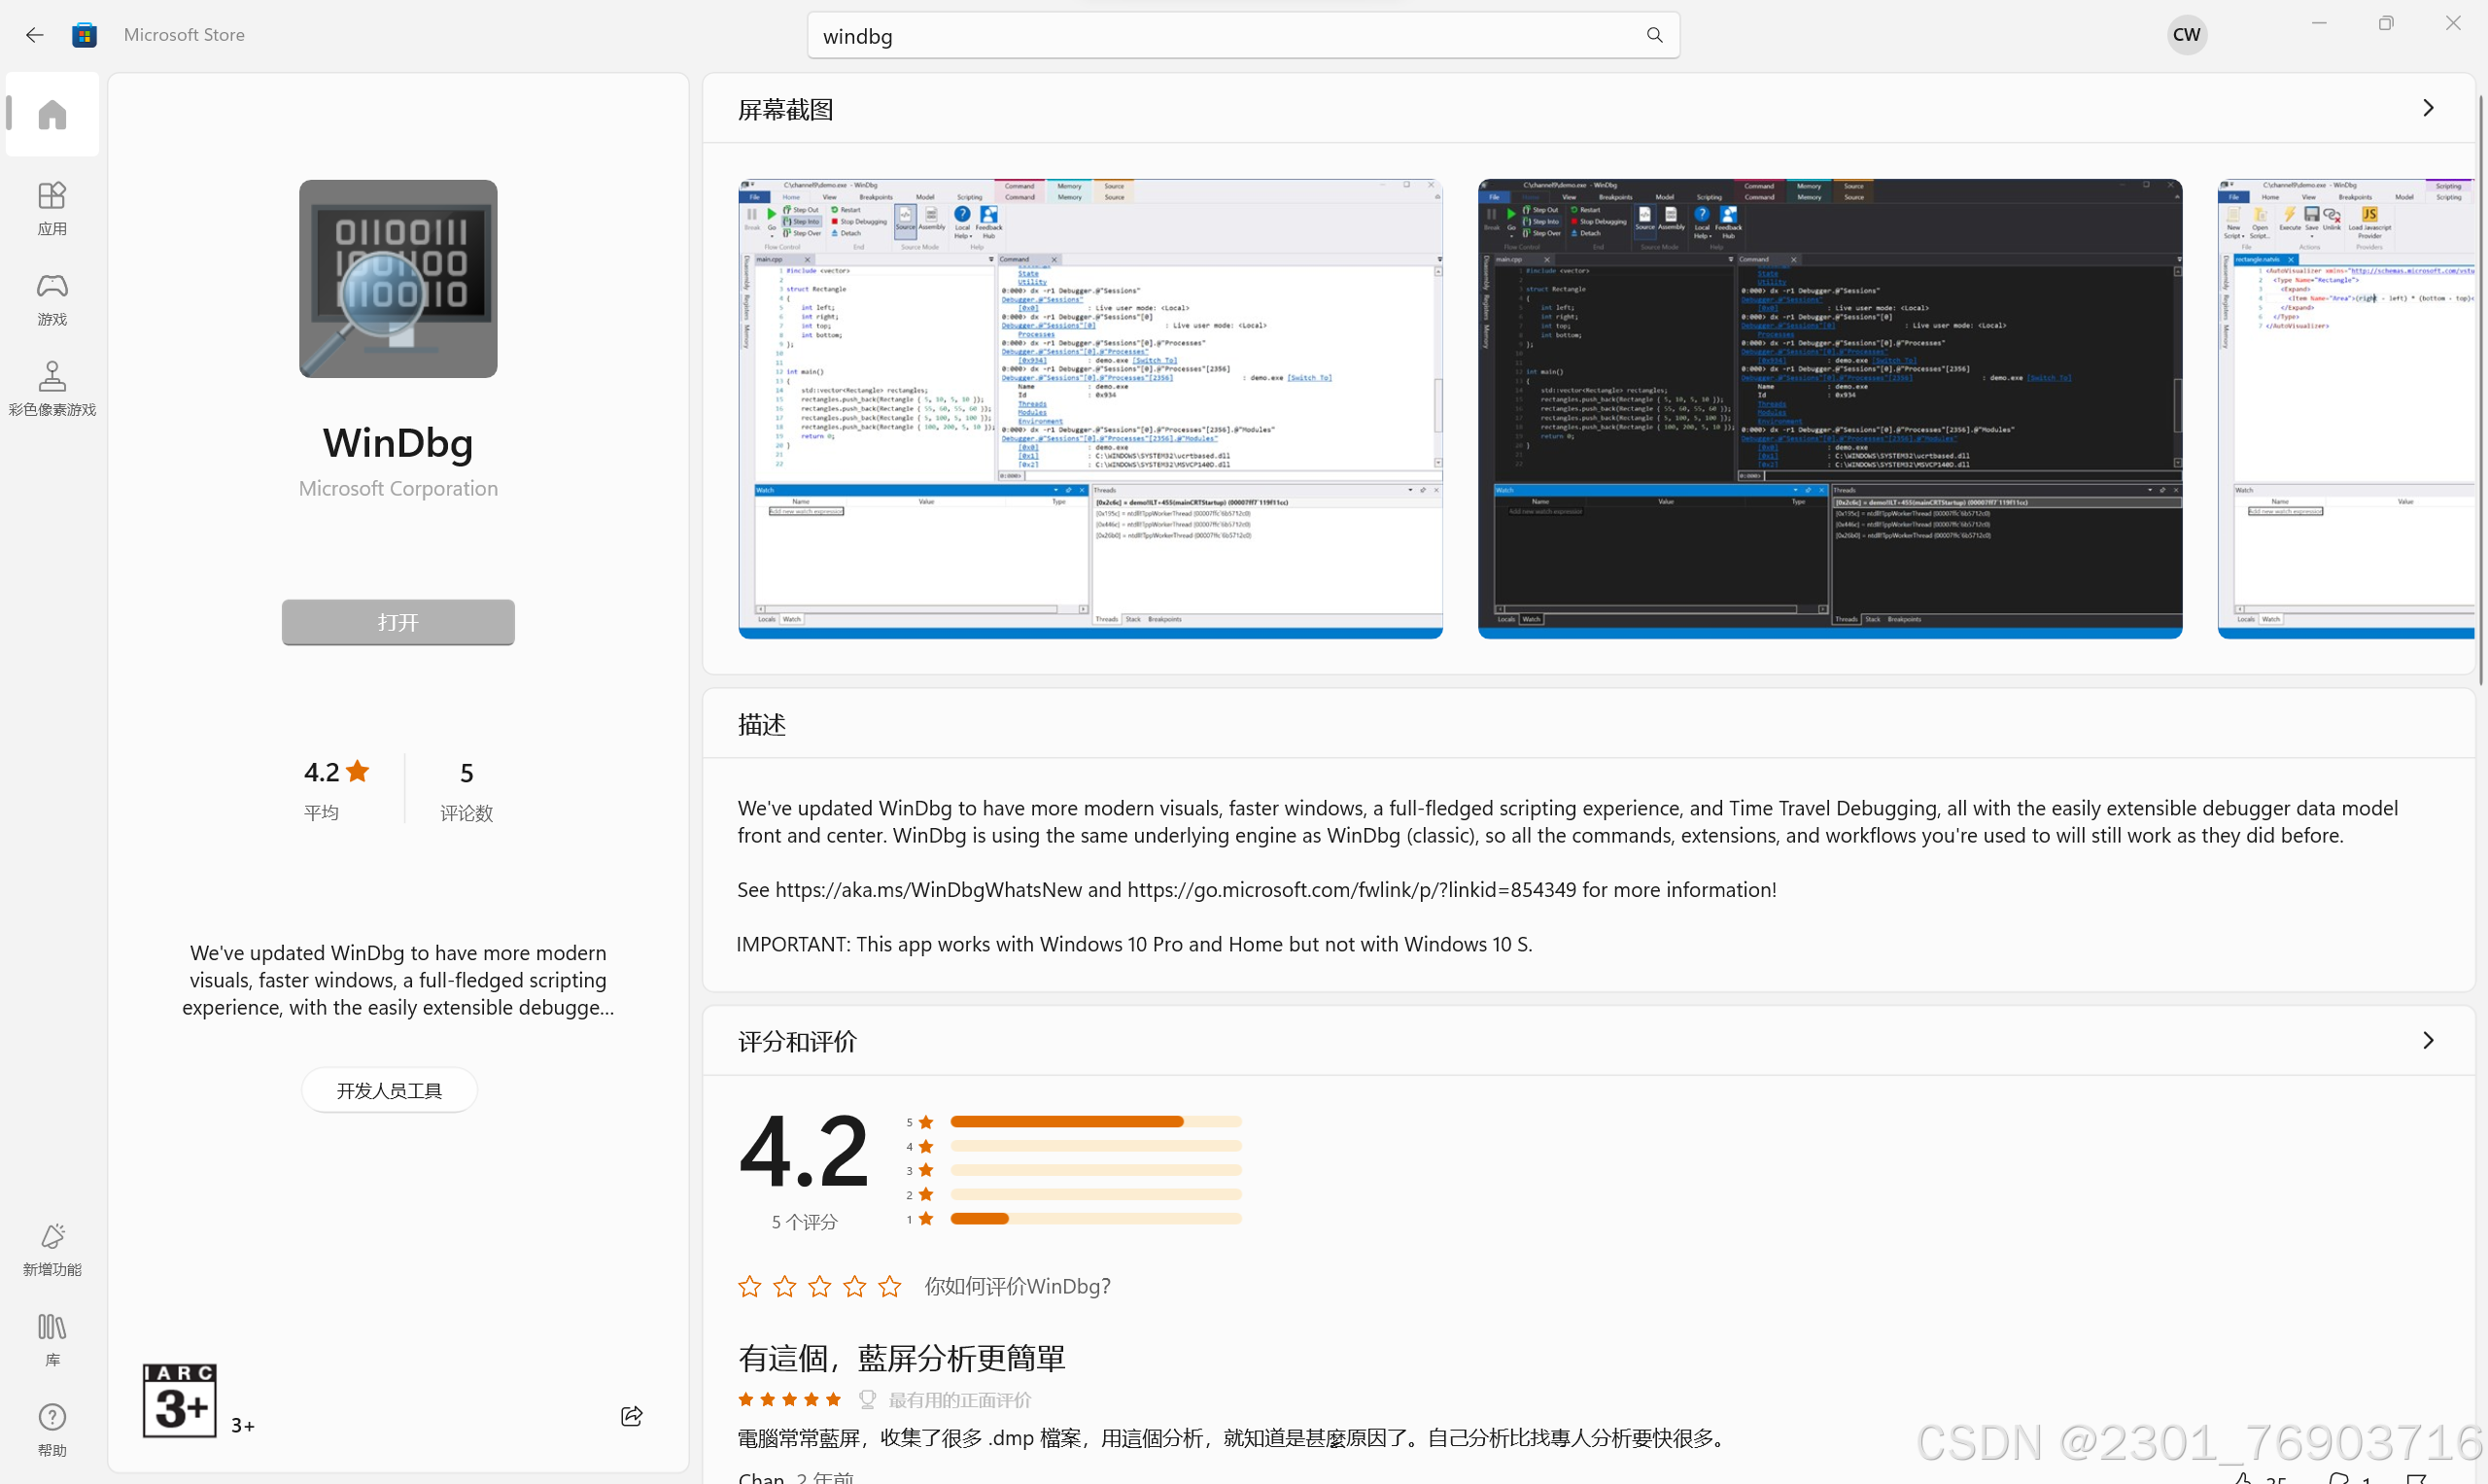Open the What's New (新增功能) page
This screenshot has height=1484, width=2488.
click(x=52, y=1248)
